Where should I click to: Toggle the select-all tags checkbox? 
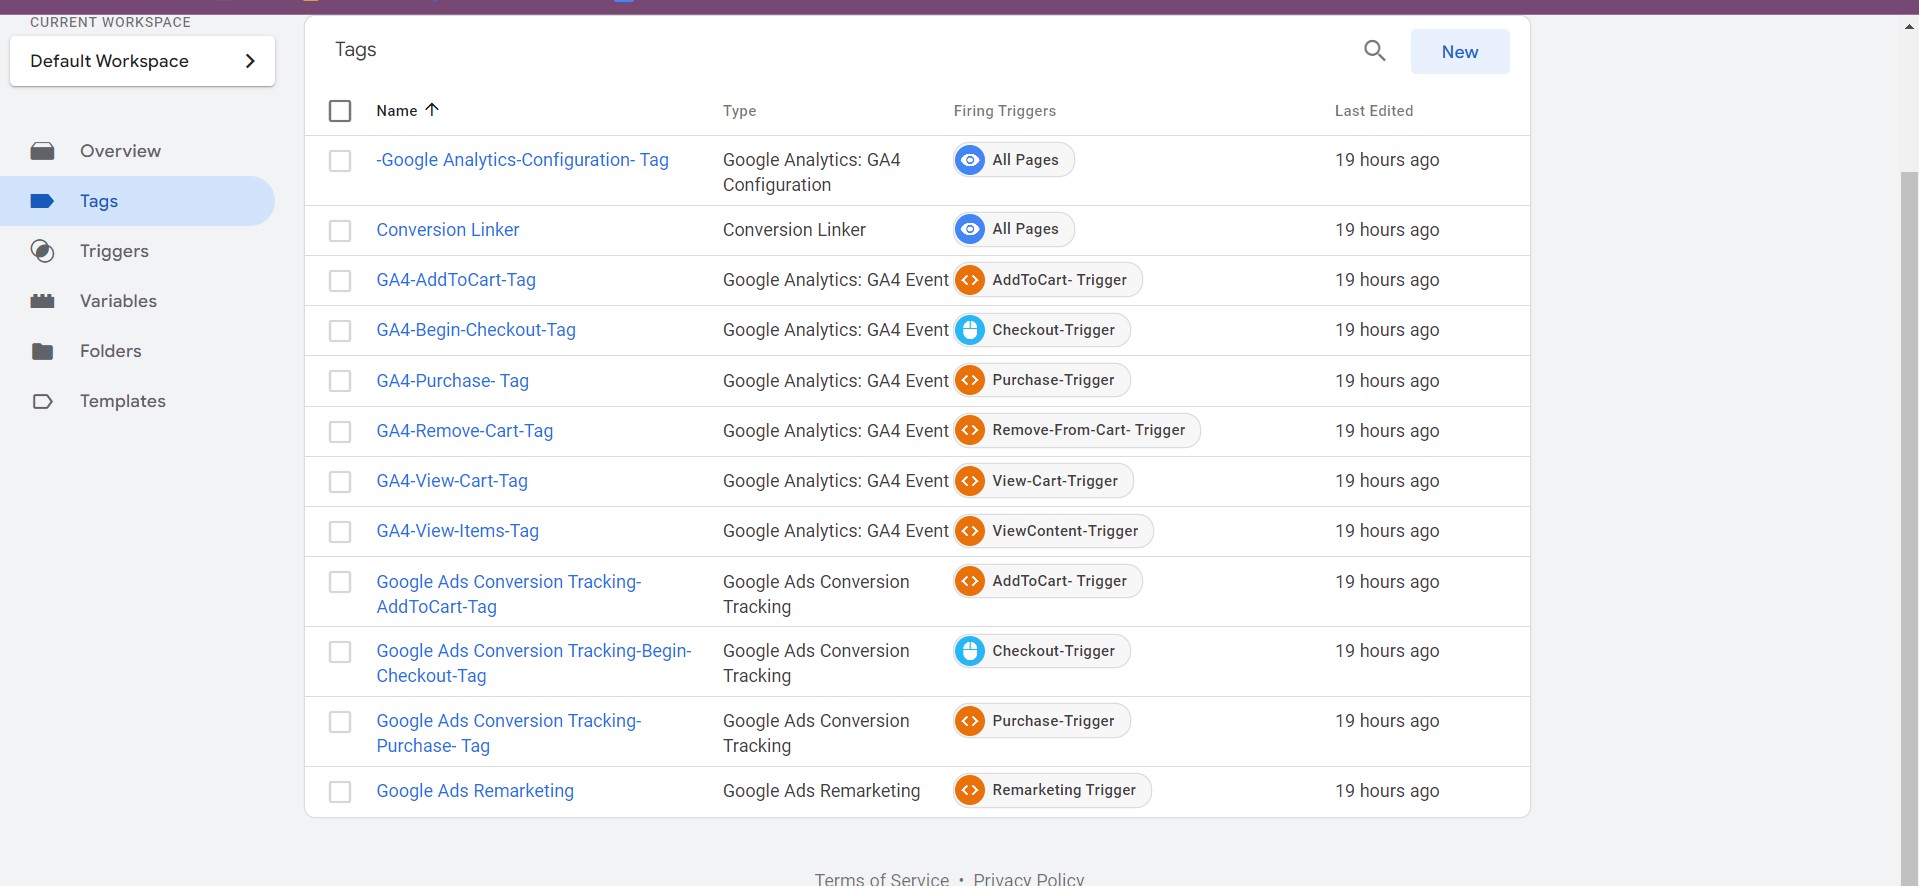point(340,111)
